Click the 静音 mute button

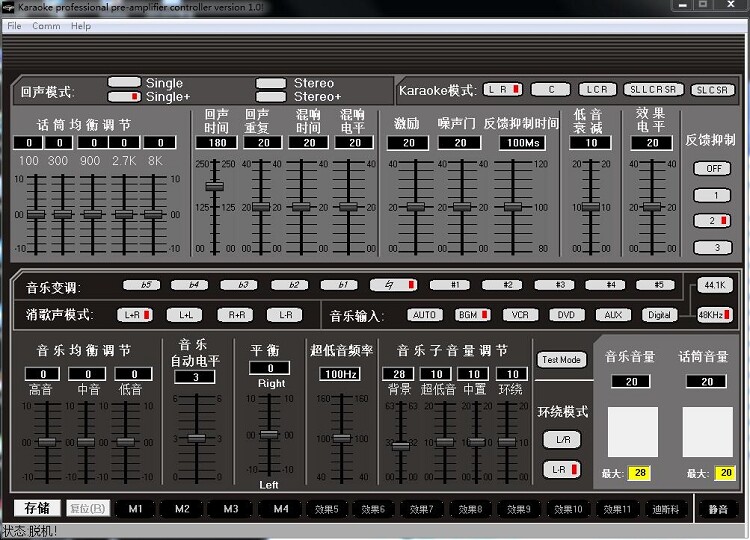point(717,509)
